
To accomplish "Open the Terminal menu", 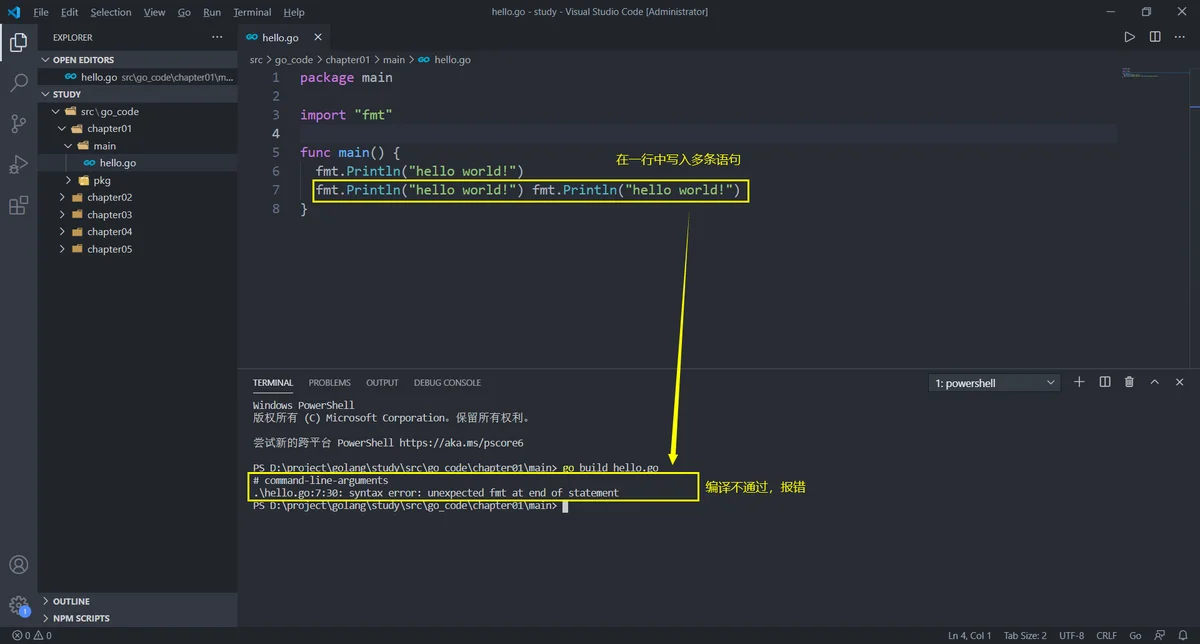I will click(252, 12).
